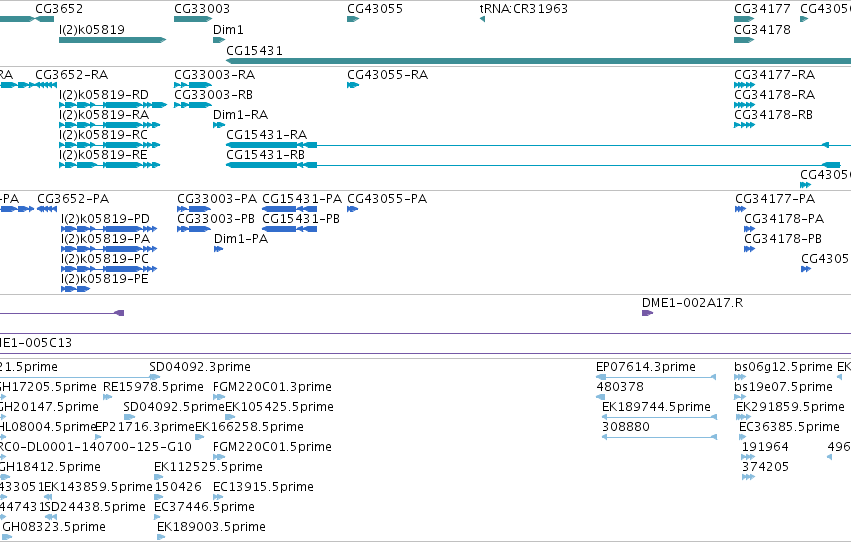Select the CG15431-PA protein

point(290,209)
